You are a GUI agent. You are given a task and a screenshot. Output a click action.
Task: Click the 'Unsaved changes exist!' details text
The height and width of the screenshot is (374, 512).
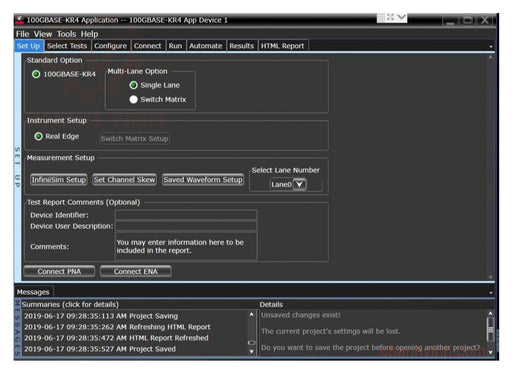(301, 315)
